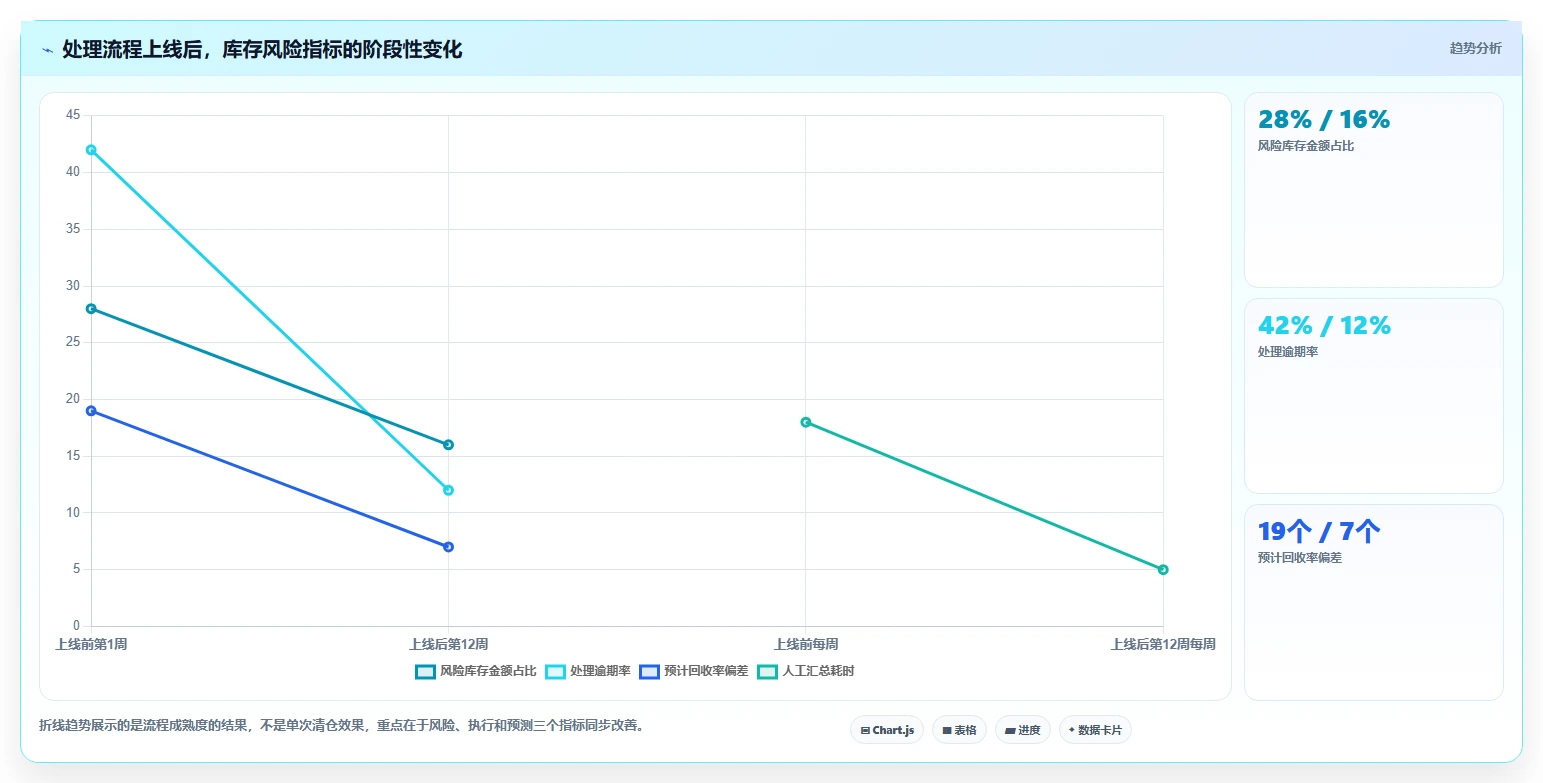Click the 42% / 12% metric card
Viewport: 1543px width, 783px height.
(1373, 396)
